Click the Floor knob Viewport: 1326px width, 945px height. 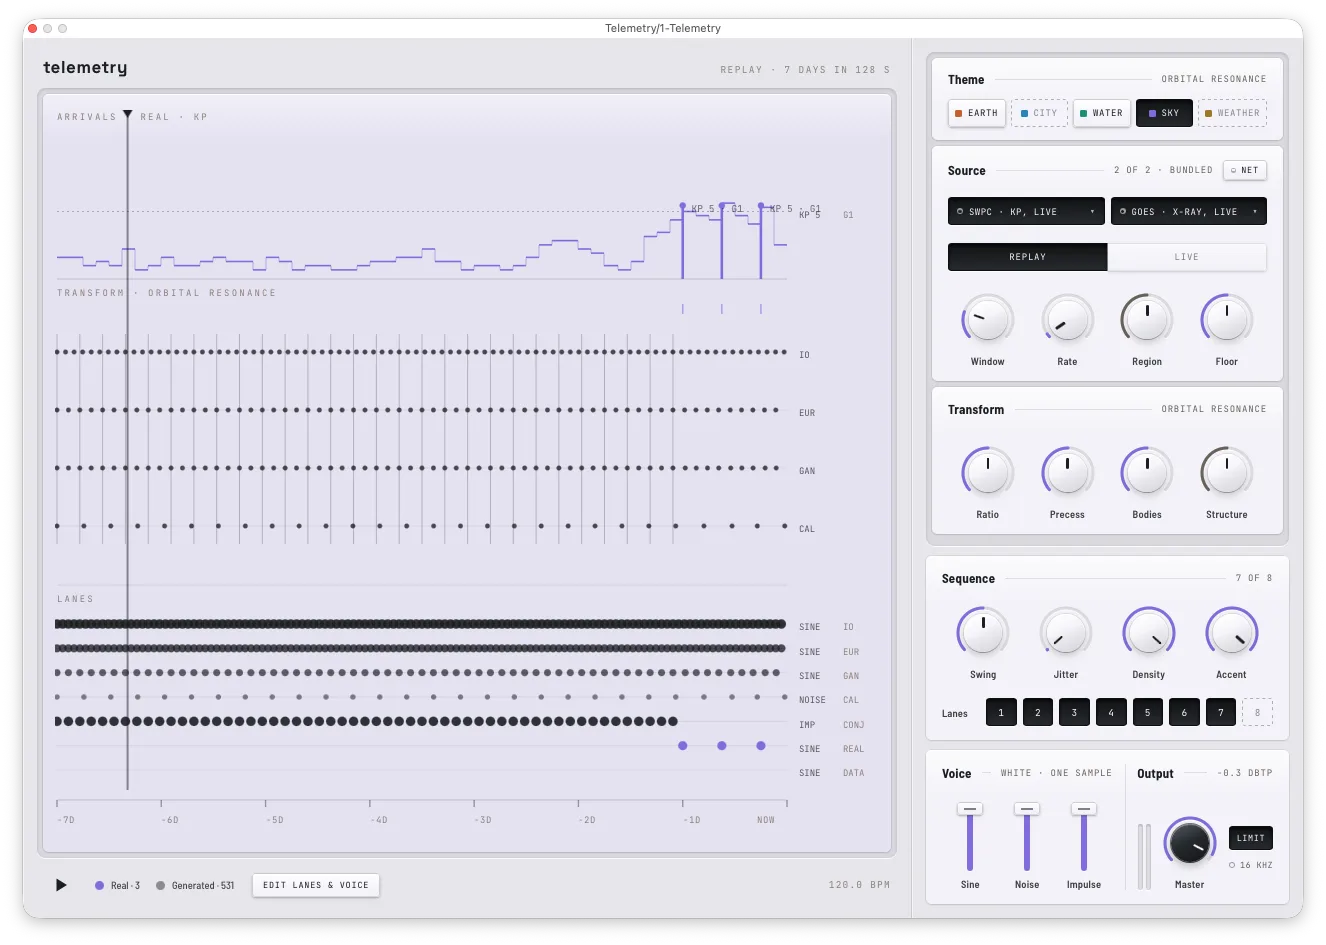click(x=1227, y=320)
